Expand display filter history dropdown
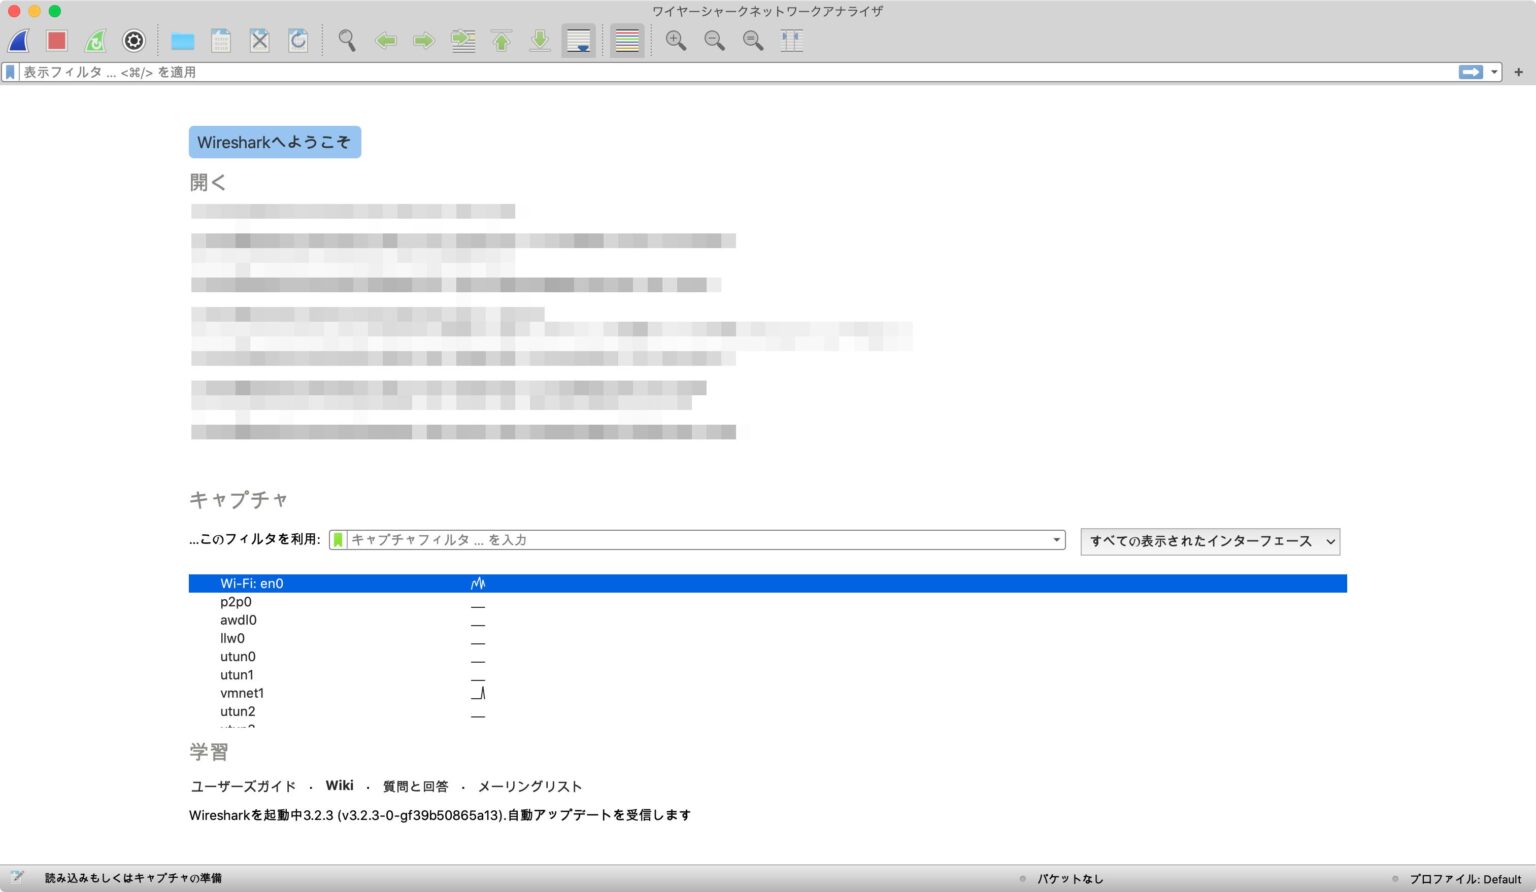Screen dimensions: 1536x892 [x=1495, y=72]
